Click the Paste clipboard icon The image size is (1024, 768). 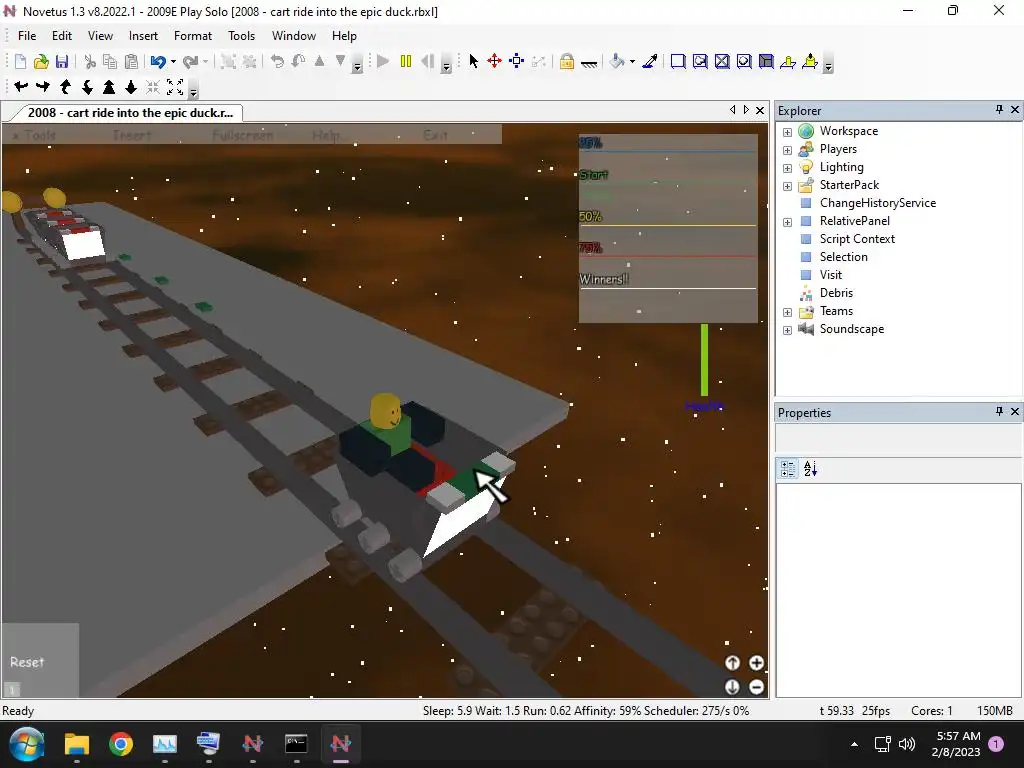tap(131, 61)
